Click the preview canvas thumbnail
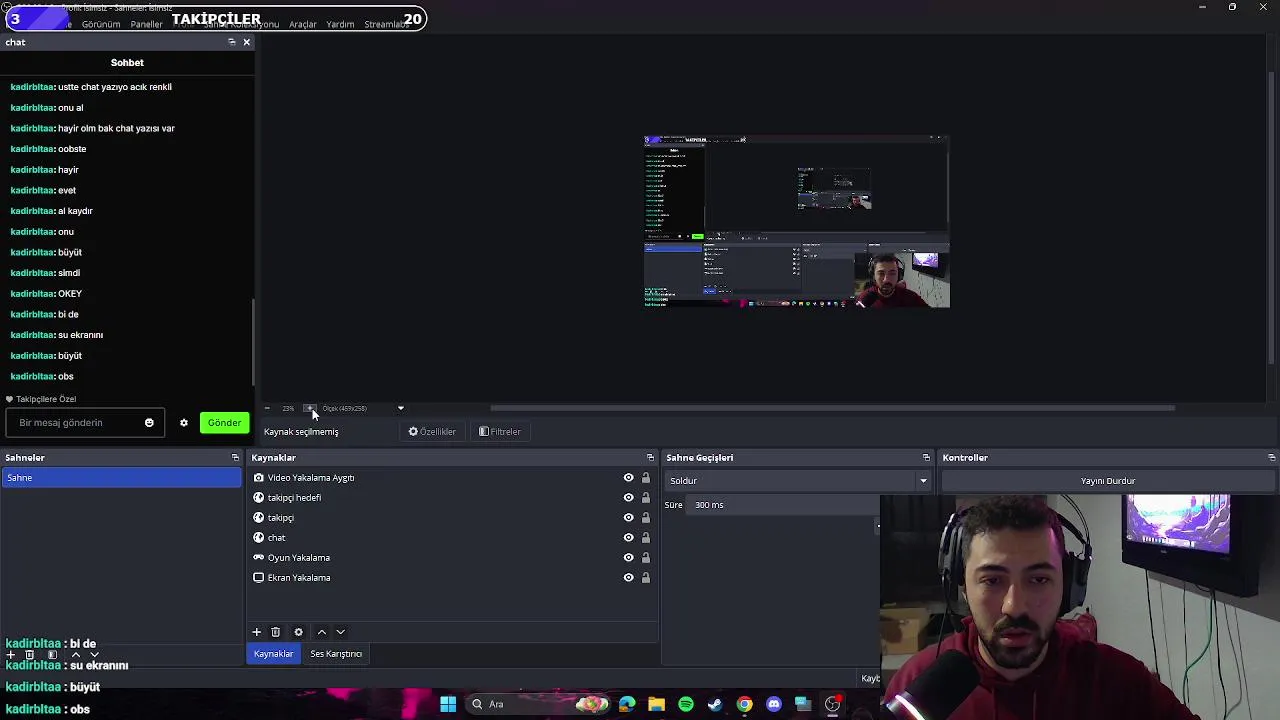 (x=797, y=221)
